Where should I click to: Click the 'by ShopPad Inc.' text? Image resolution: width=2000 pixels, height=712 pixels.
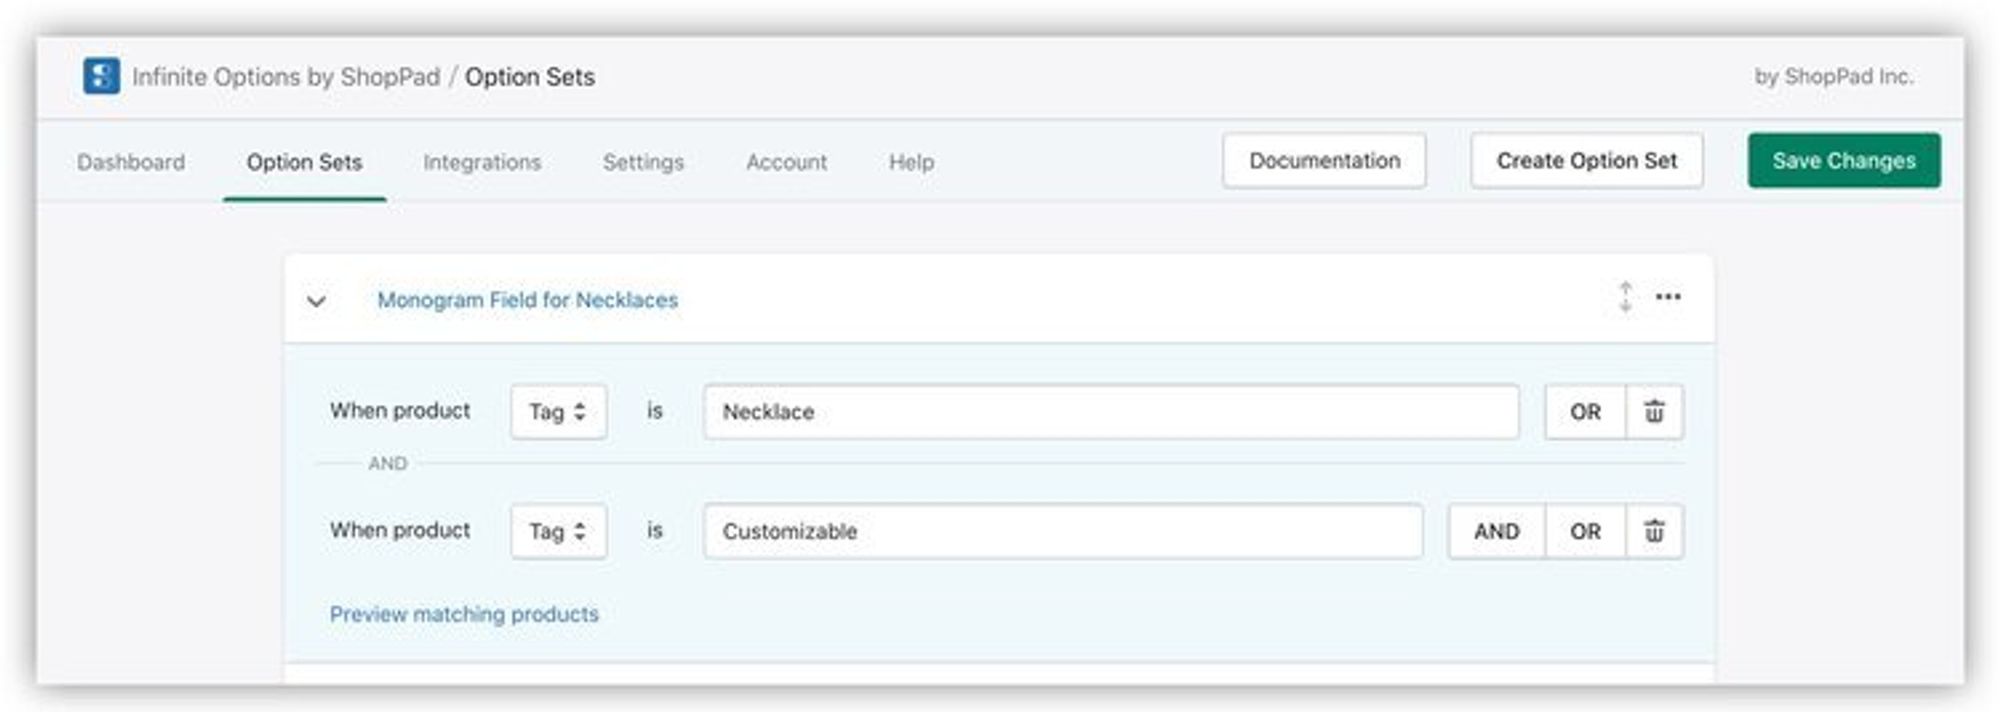pyautogui.click(x=1834, y=76)
